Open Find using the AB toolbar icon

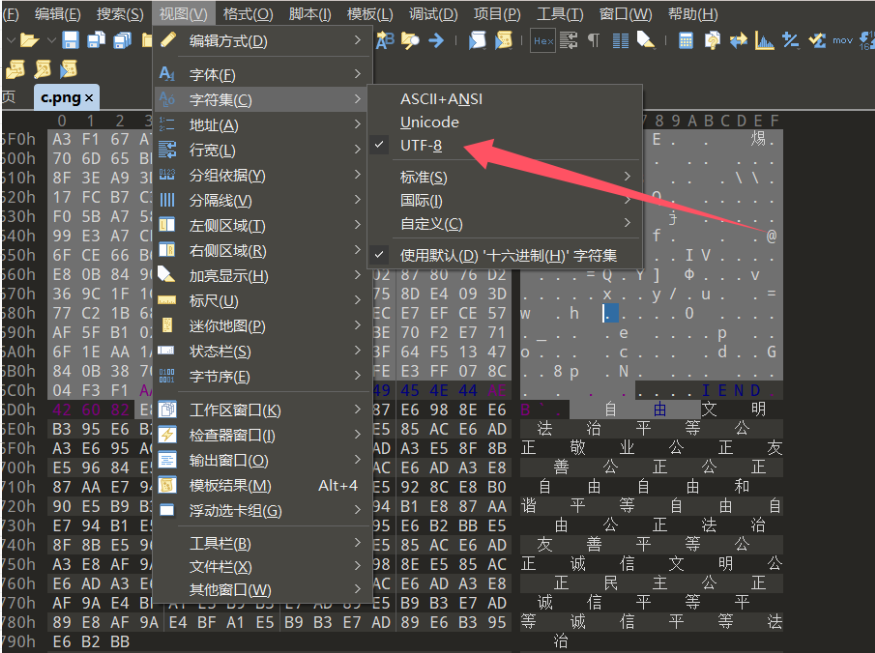(x=384, y=40)
